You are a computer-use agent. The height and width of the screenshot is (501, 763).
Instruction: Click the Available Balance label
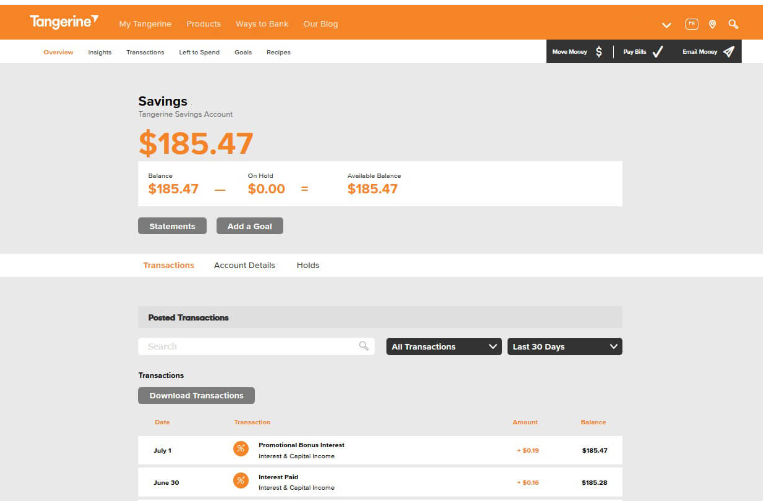click(x=374, y=176)
